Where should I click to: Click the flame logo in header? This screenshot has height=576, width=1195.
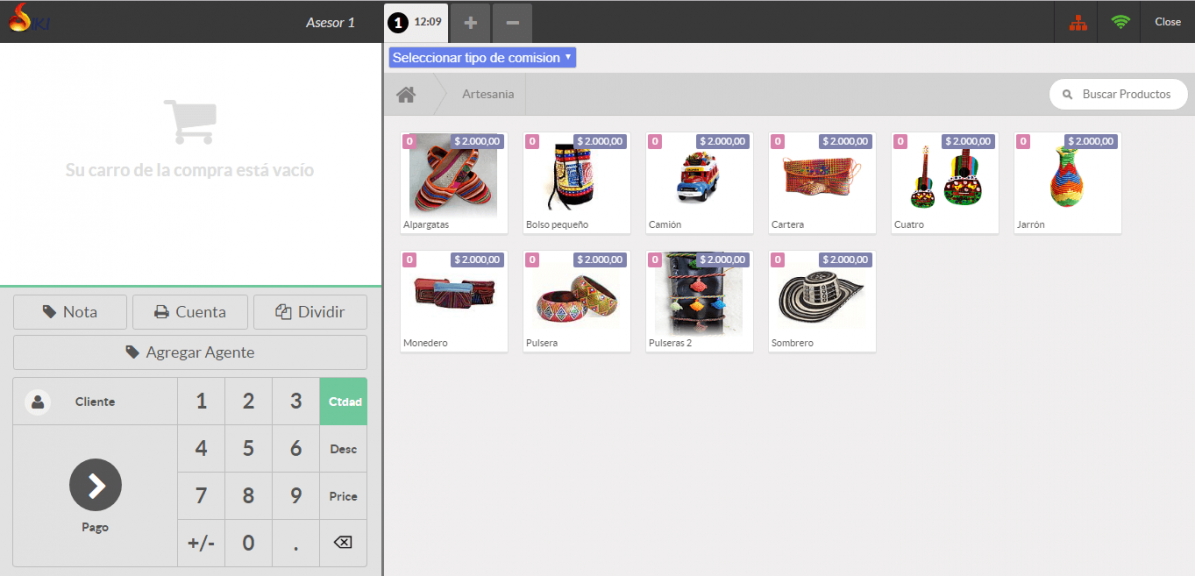[21, 18]
